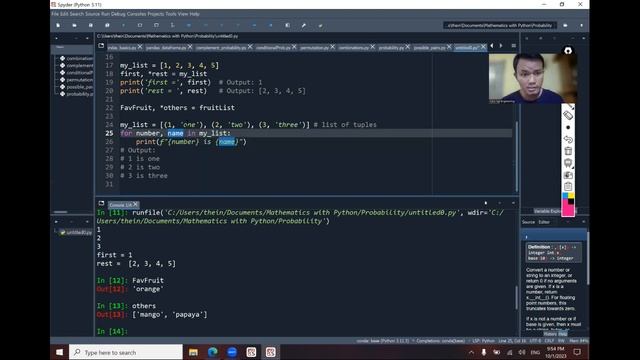Click the undo arrow annotation tool
The width and height of the screenshot is (640, 360).
(568, 139)
